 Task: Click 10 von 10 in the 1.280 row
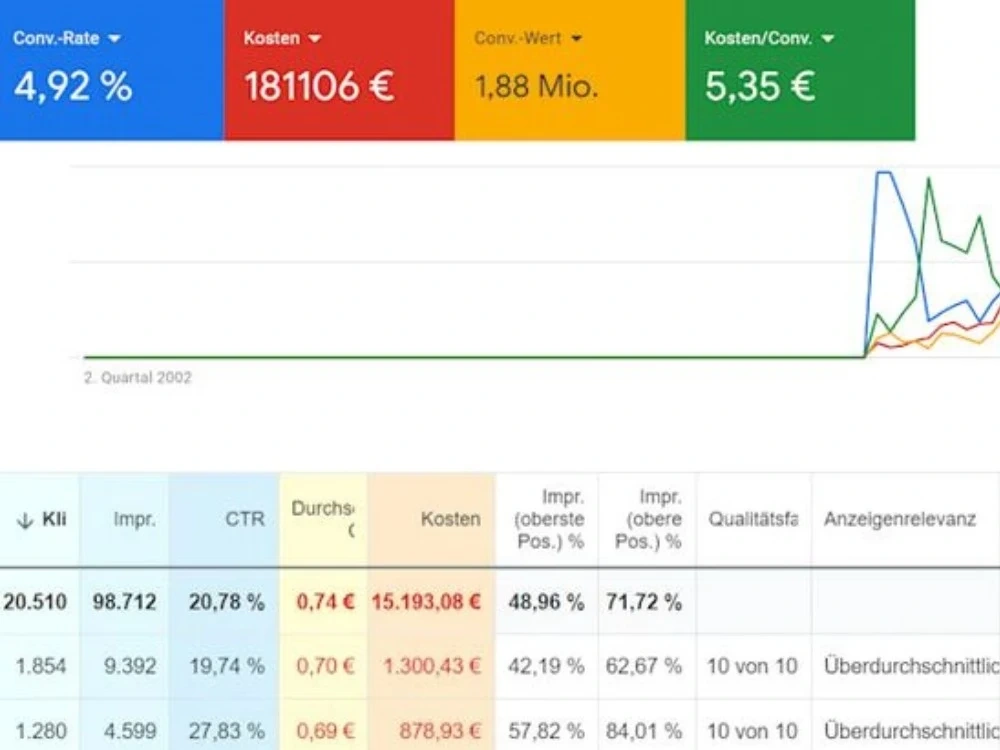753,731
